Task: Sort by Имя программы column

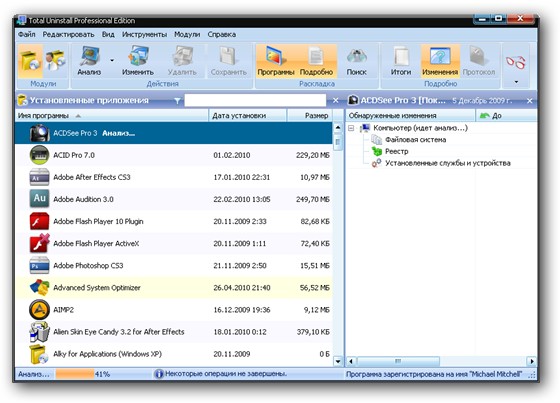Action: (x=111, y=115)
